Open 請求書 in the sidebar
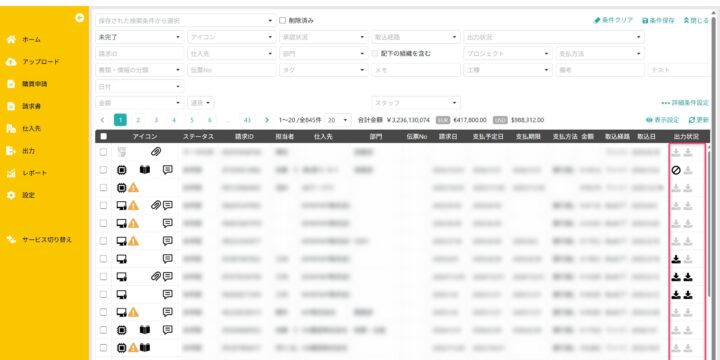Screen dimensions: 720x360 (x=32, y=106)
